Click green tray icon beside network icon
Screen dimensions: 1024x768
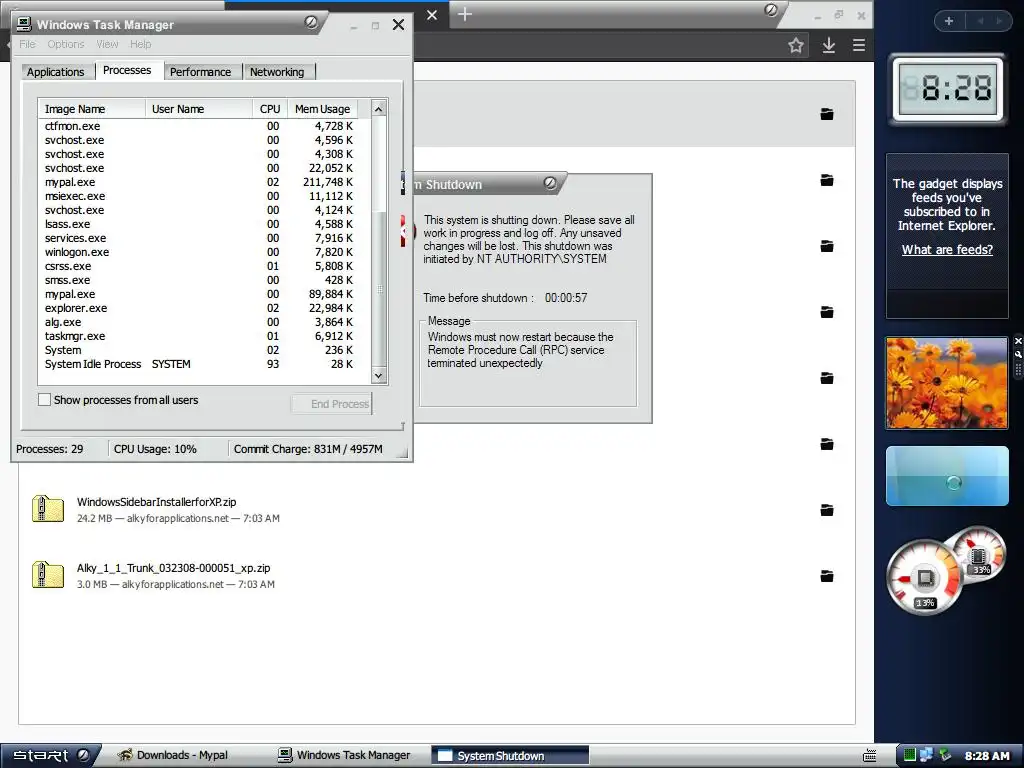click(x=909, y=756)
